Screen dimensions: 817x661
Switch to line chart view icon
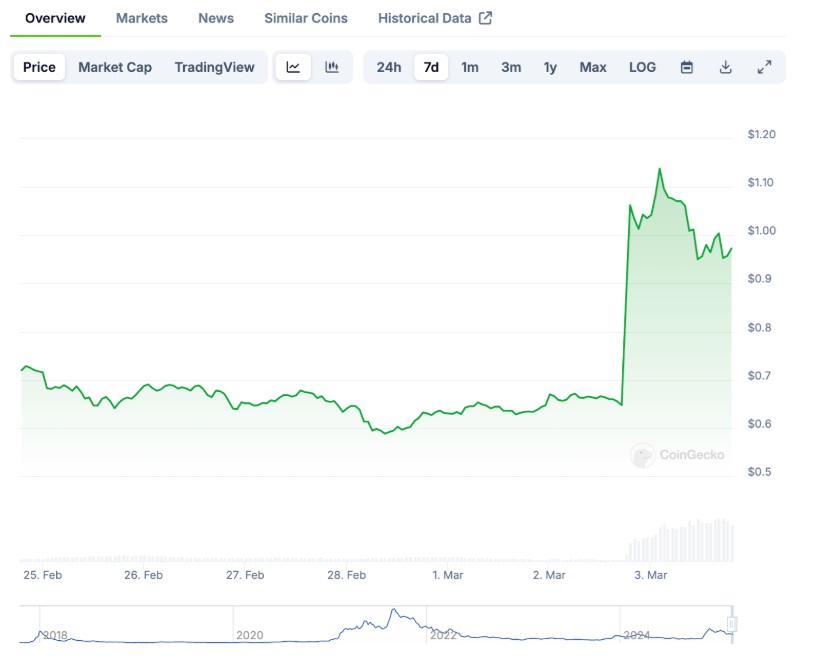[x=293, y=67]
